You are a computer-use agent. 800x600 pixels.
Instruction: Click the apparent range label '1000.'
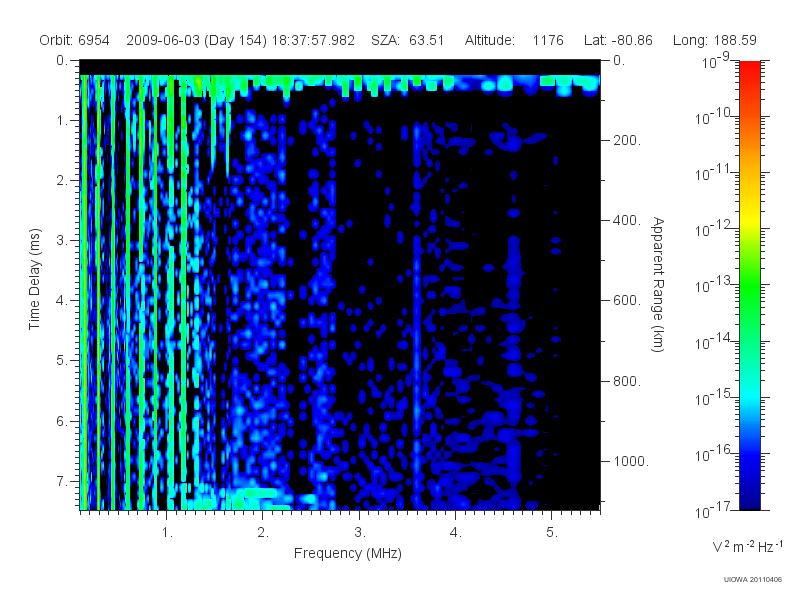(x=631, y=461)
